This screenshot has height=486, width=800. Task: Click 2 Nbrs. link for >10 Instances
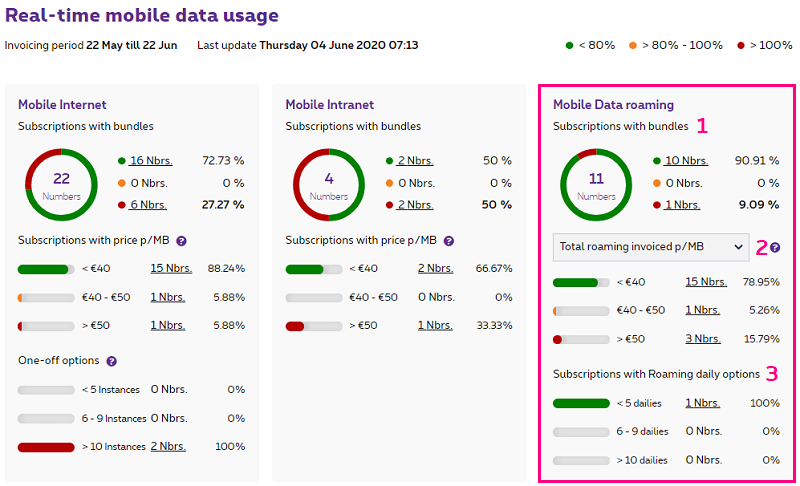coord(167,446)
